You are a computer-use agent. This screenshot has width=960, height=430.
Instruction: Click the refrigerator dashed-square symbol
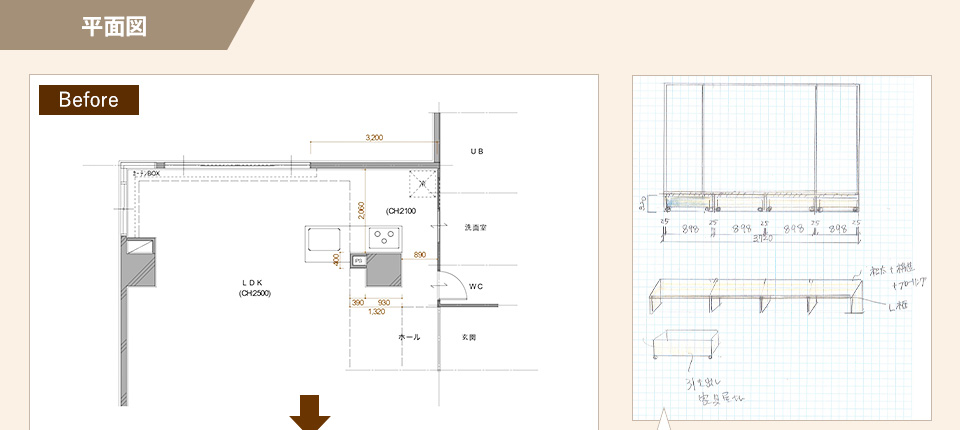422,183
